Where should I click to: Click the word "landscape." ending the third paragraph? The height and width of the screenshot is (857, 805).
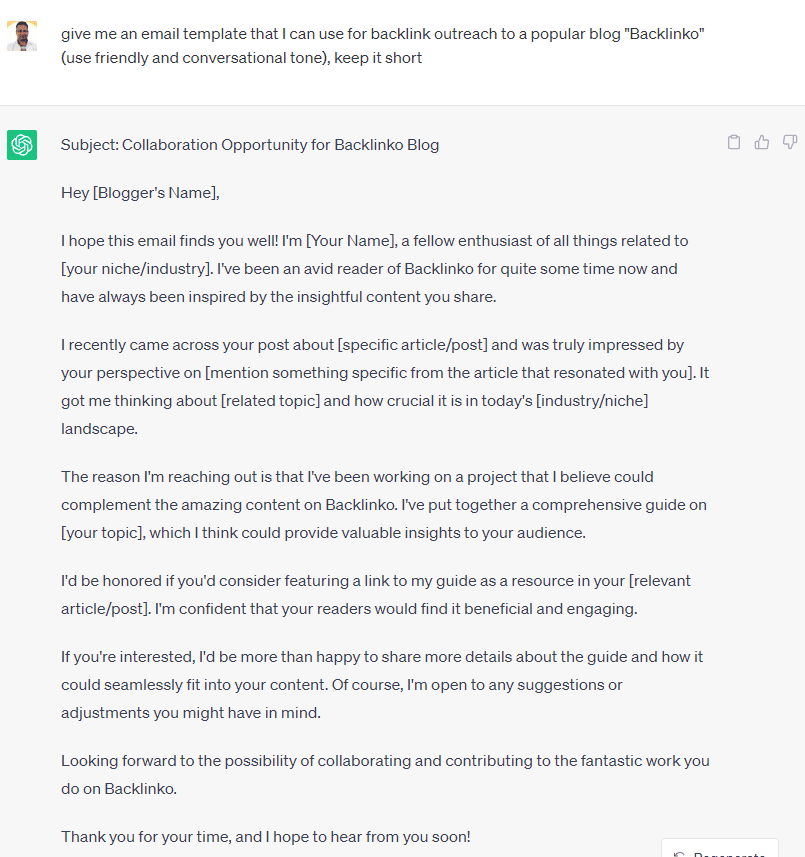tap(100, 429)
